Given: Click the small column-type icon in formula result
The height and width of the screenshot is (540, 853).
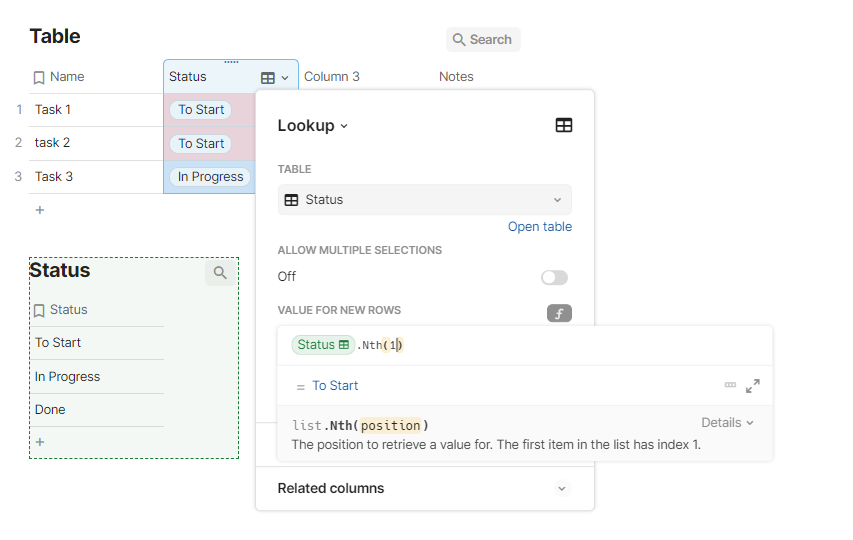Looking at the screenshot, I should click(x=730, y=385).
